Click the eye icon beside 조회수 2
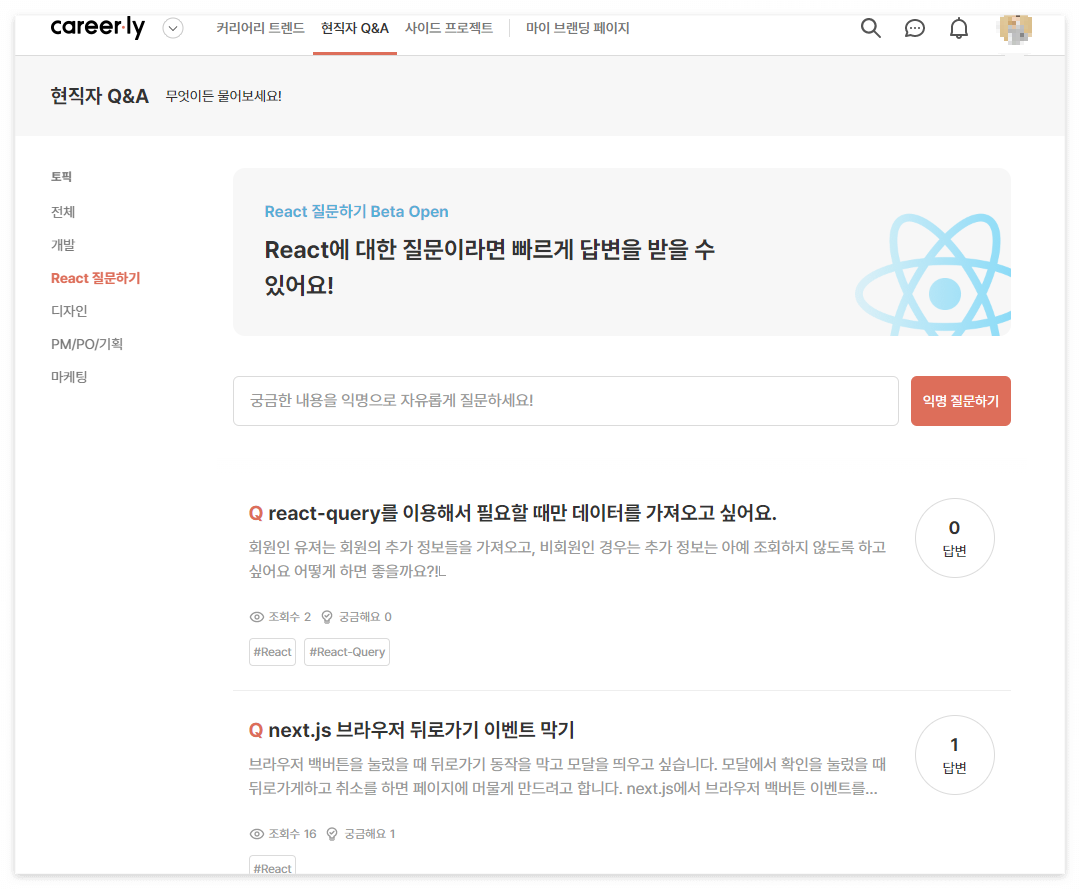Image resolution: width=1080 pixels, height=889 pixels. coord(256,617)
